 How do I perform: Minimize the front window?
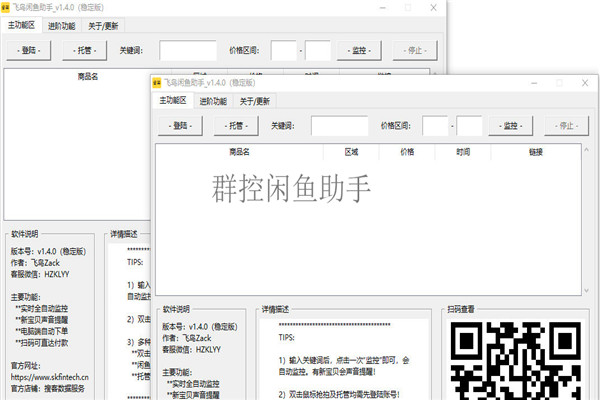[x=534, y=83]
